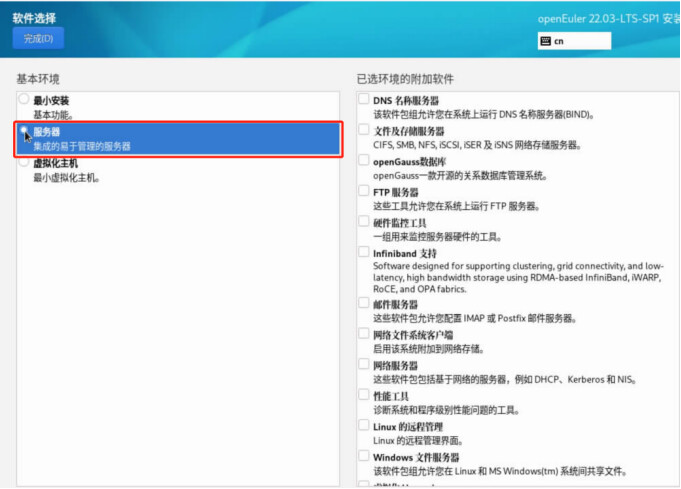
Task: Toggle the Windows 文件服务器 checkbox
Action: [x=364, y=457]
